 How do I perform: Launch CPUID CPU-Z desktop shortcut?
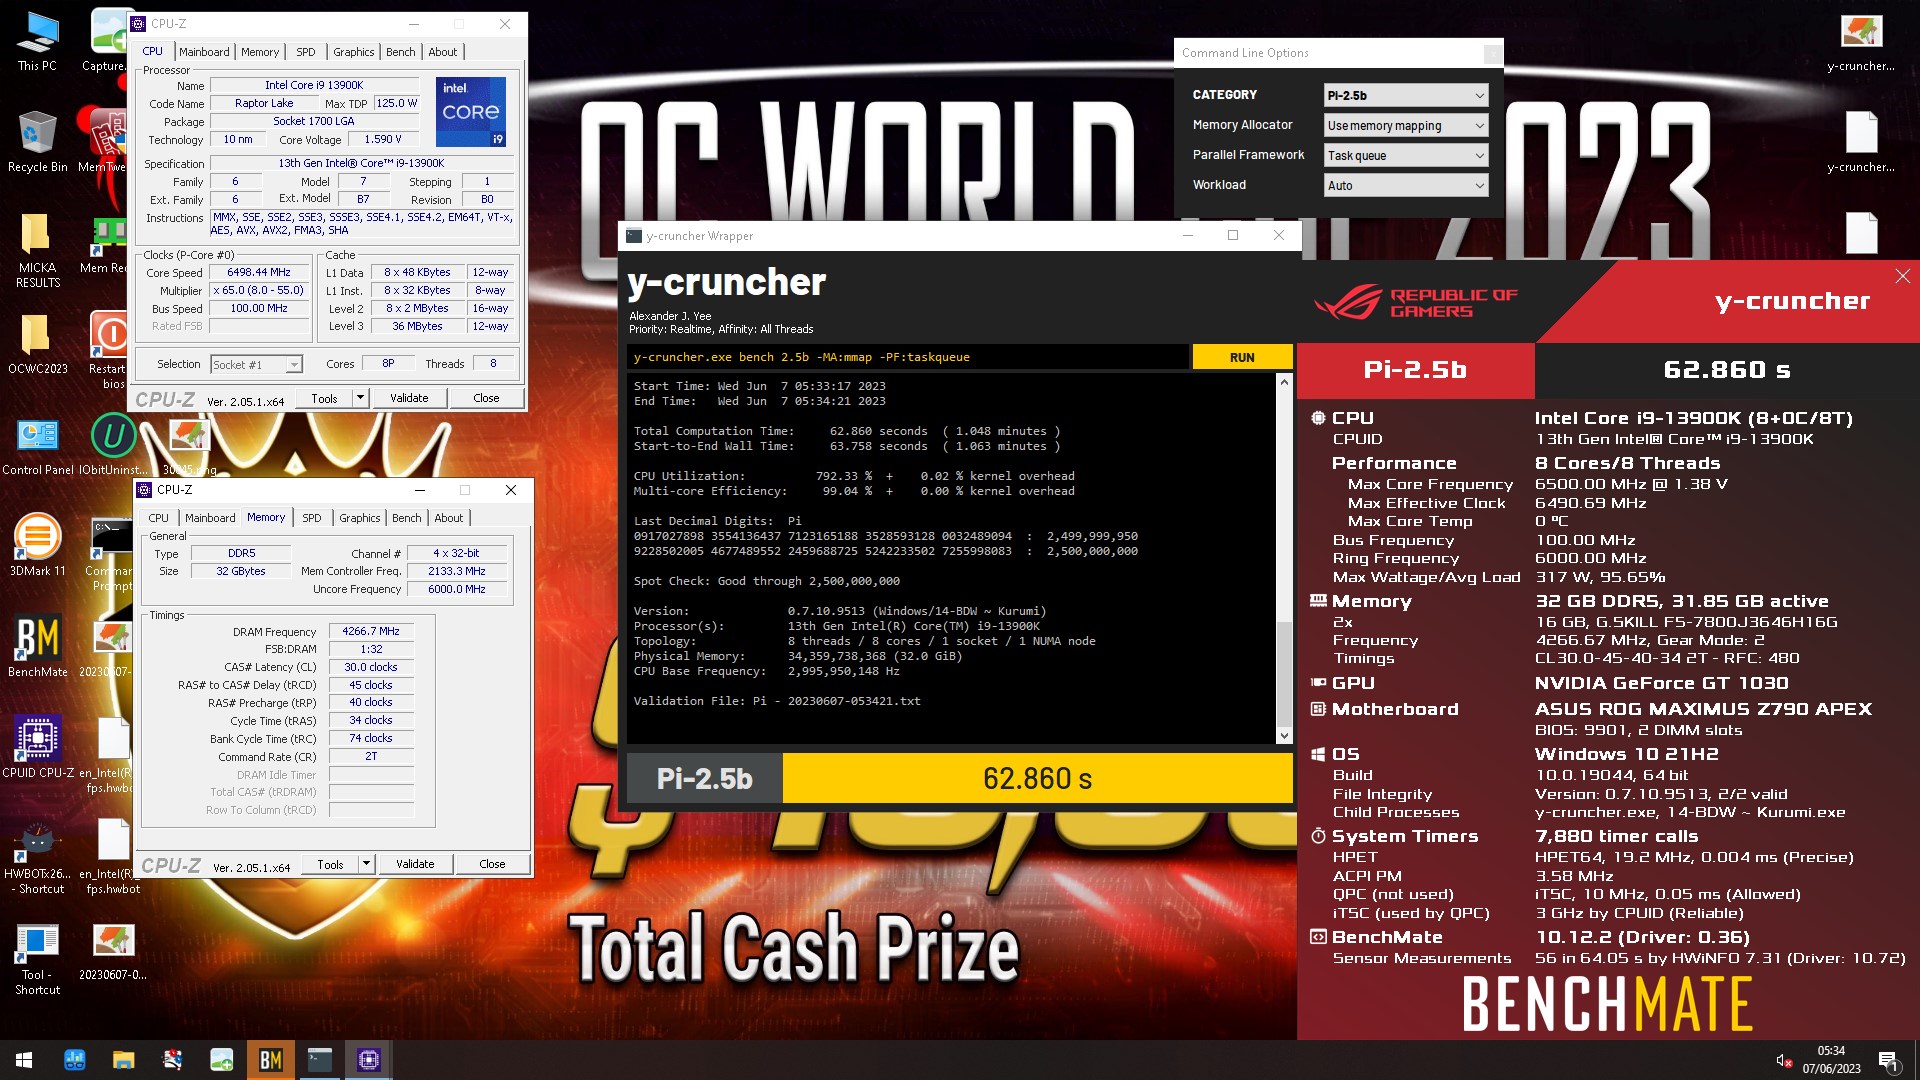(38, 748)
